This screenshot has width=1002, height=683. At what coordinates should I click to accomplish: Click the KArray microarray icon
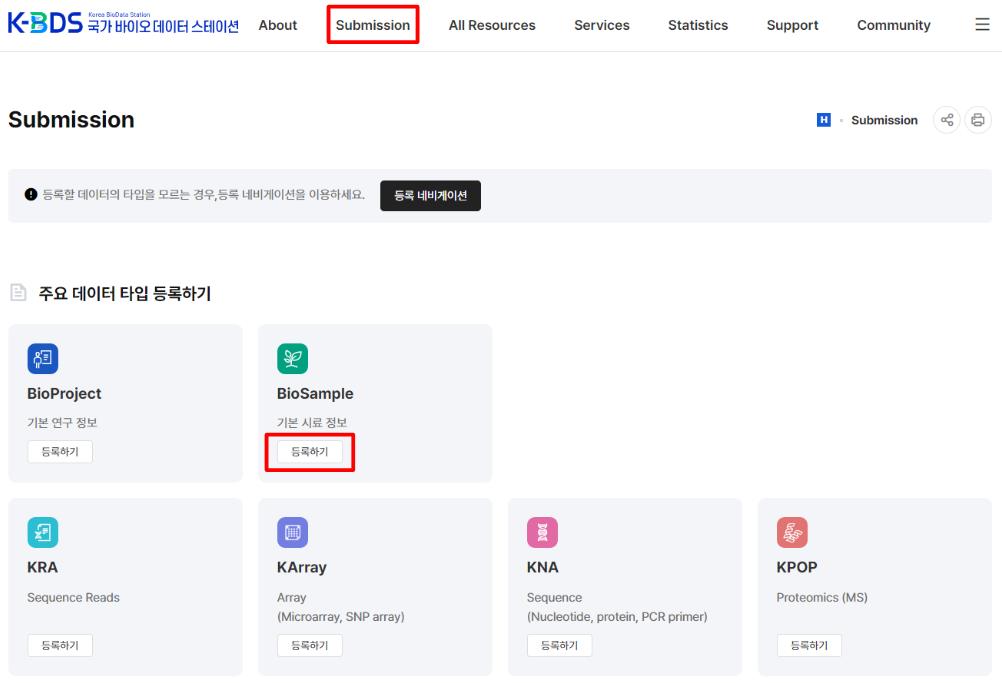(x=292, y=532)
